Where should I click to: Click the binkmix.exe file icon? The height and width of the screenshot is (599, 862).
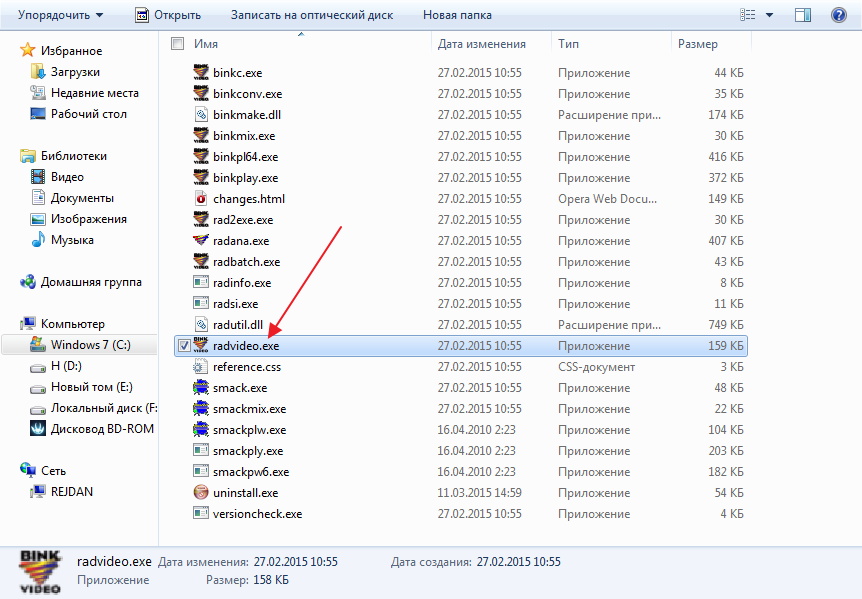pyautogui.click(x=201, y=135)
